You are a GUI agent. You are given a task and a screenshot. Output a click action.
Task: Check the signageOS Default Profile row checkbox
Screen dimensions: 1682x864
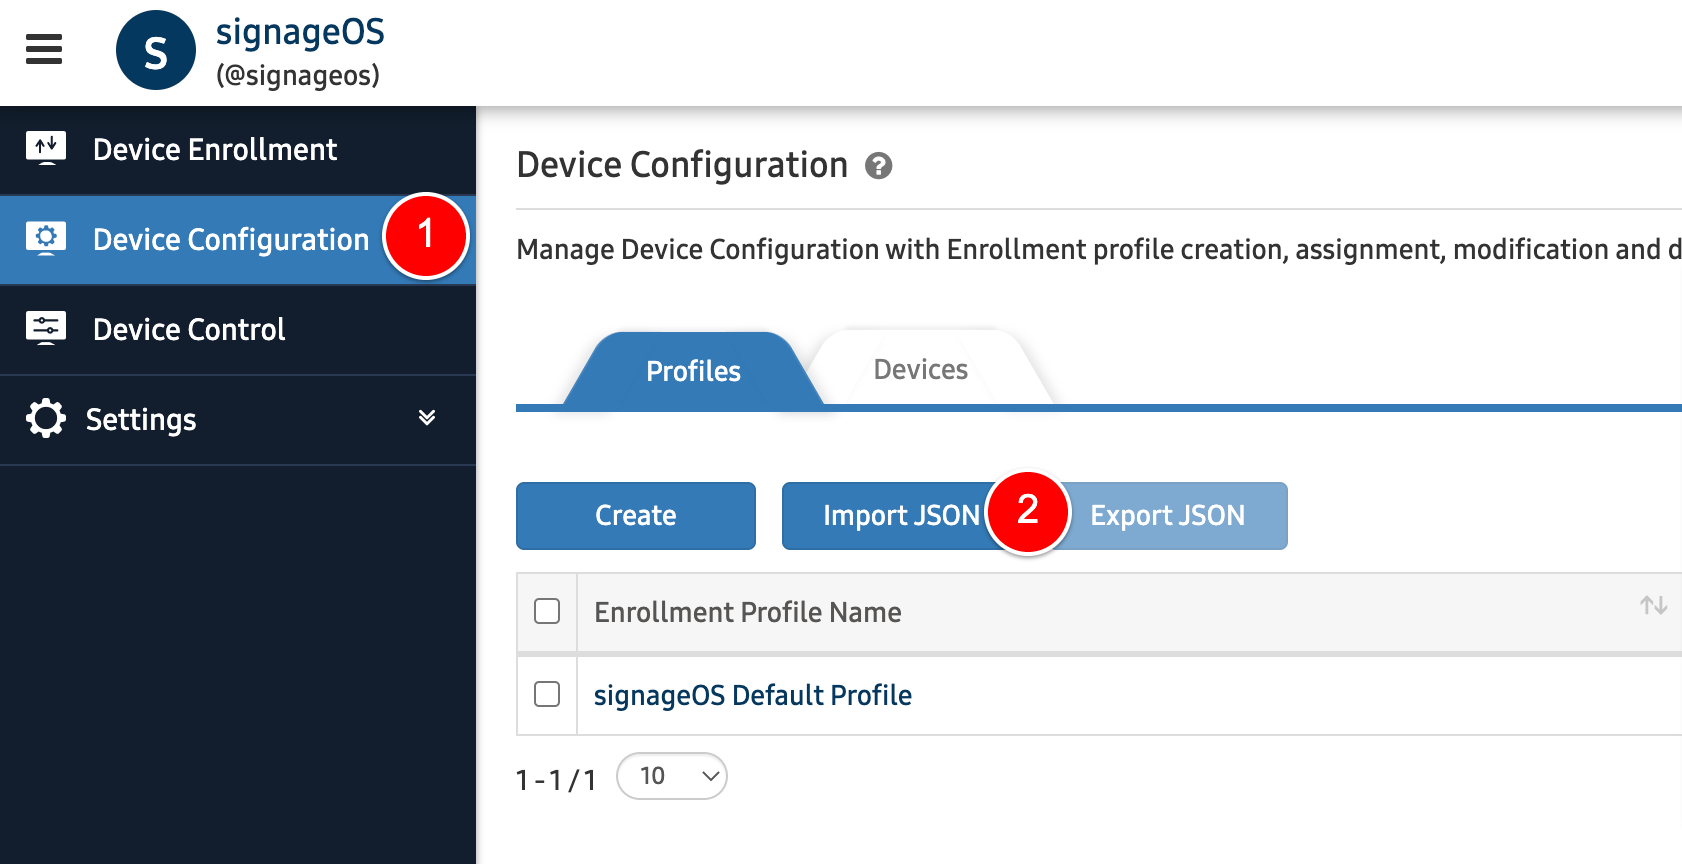pyautogui.click(x=547, y=694)
